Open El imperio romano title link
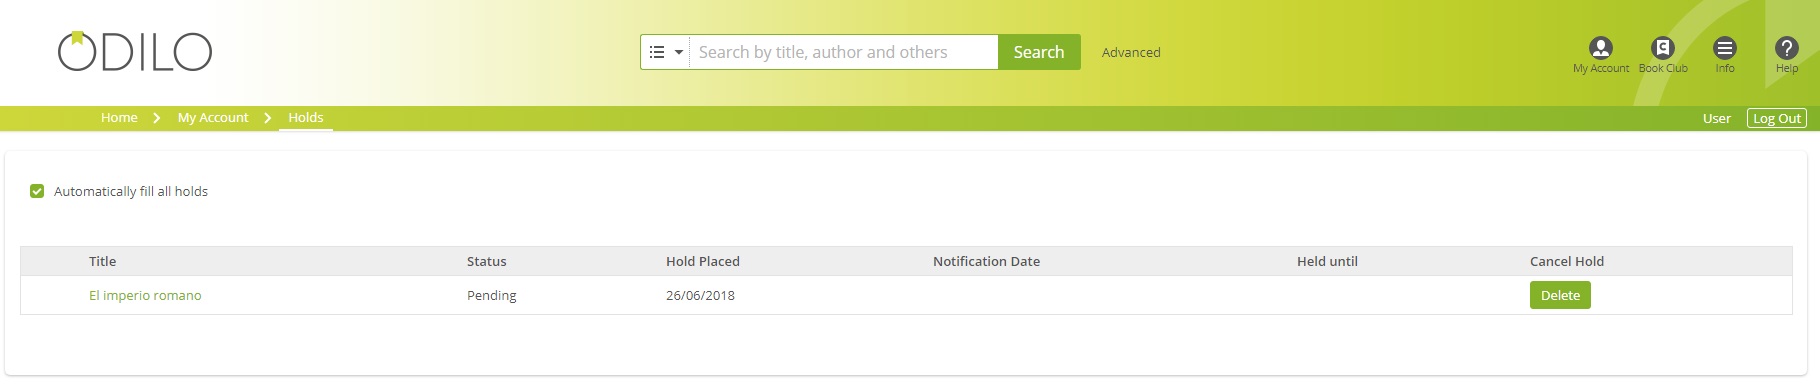 tap(145, 295)
